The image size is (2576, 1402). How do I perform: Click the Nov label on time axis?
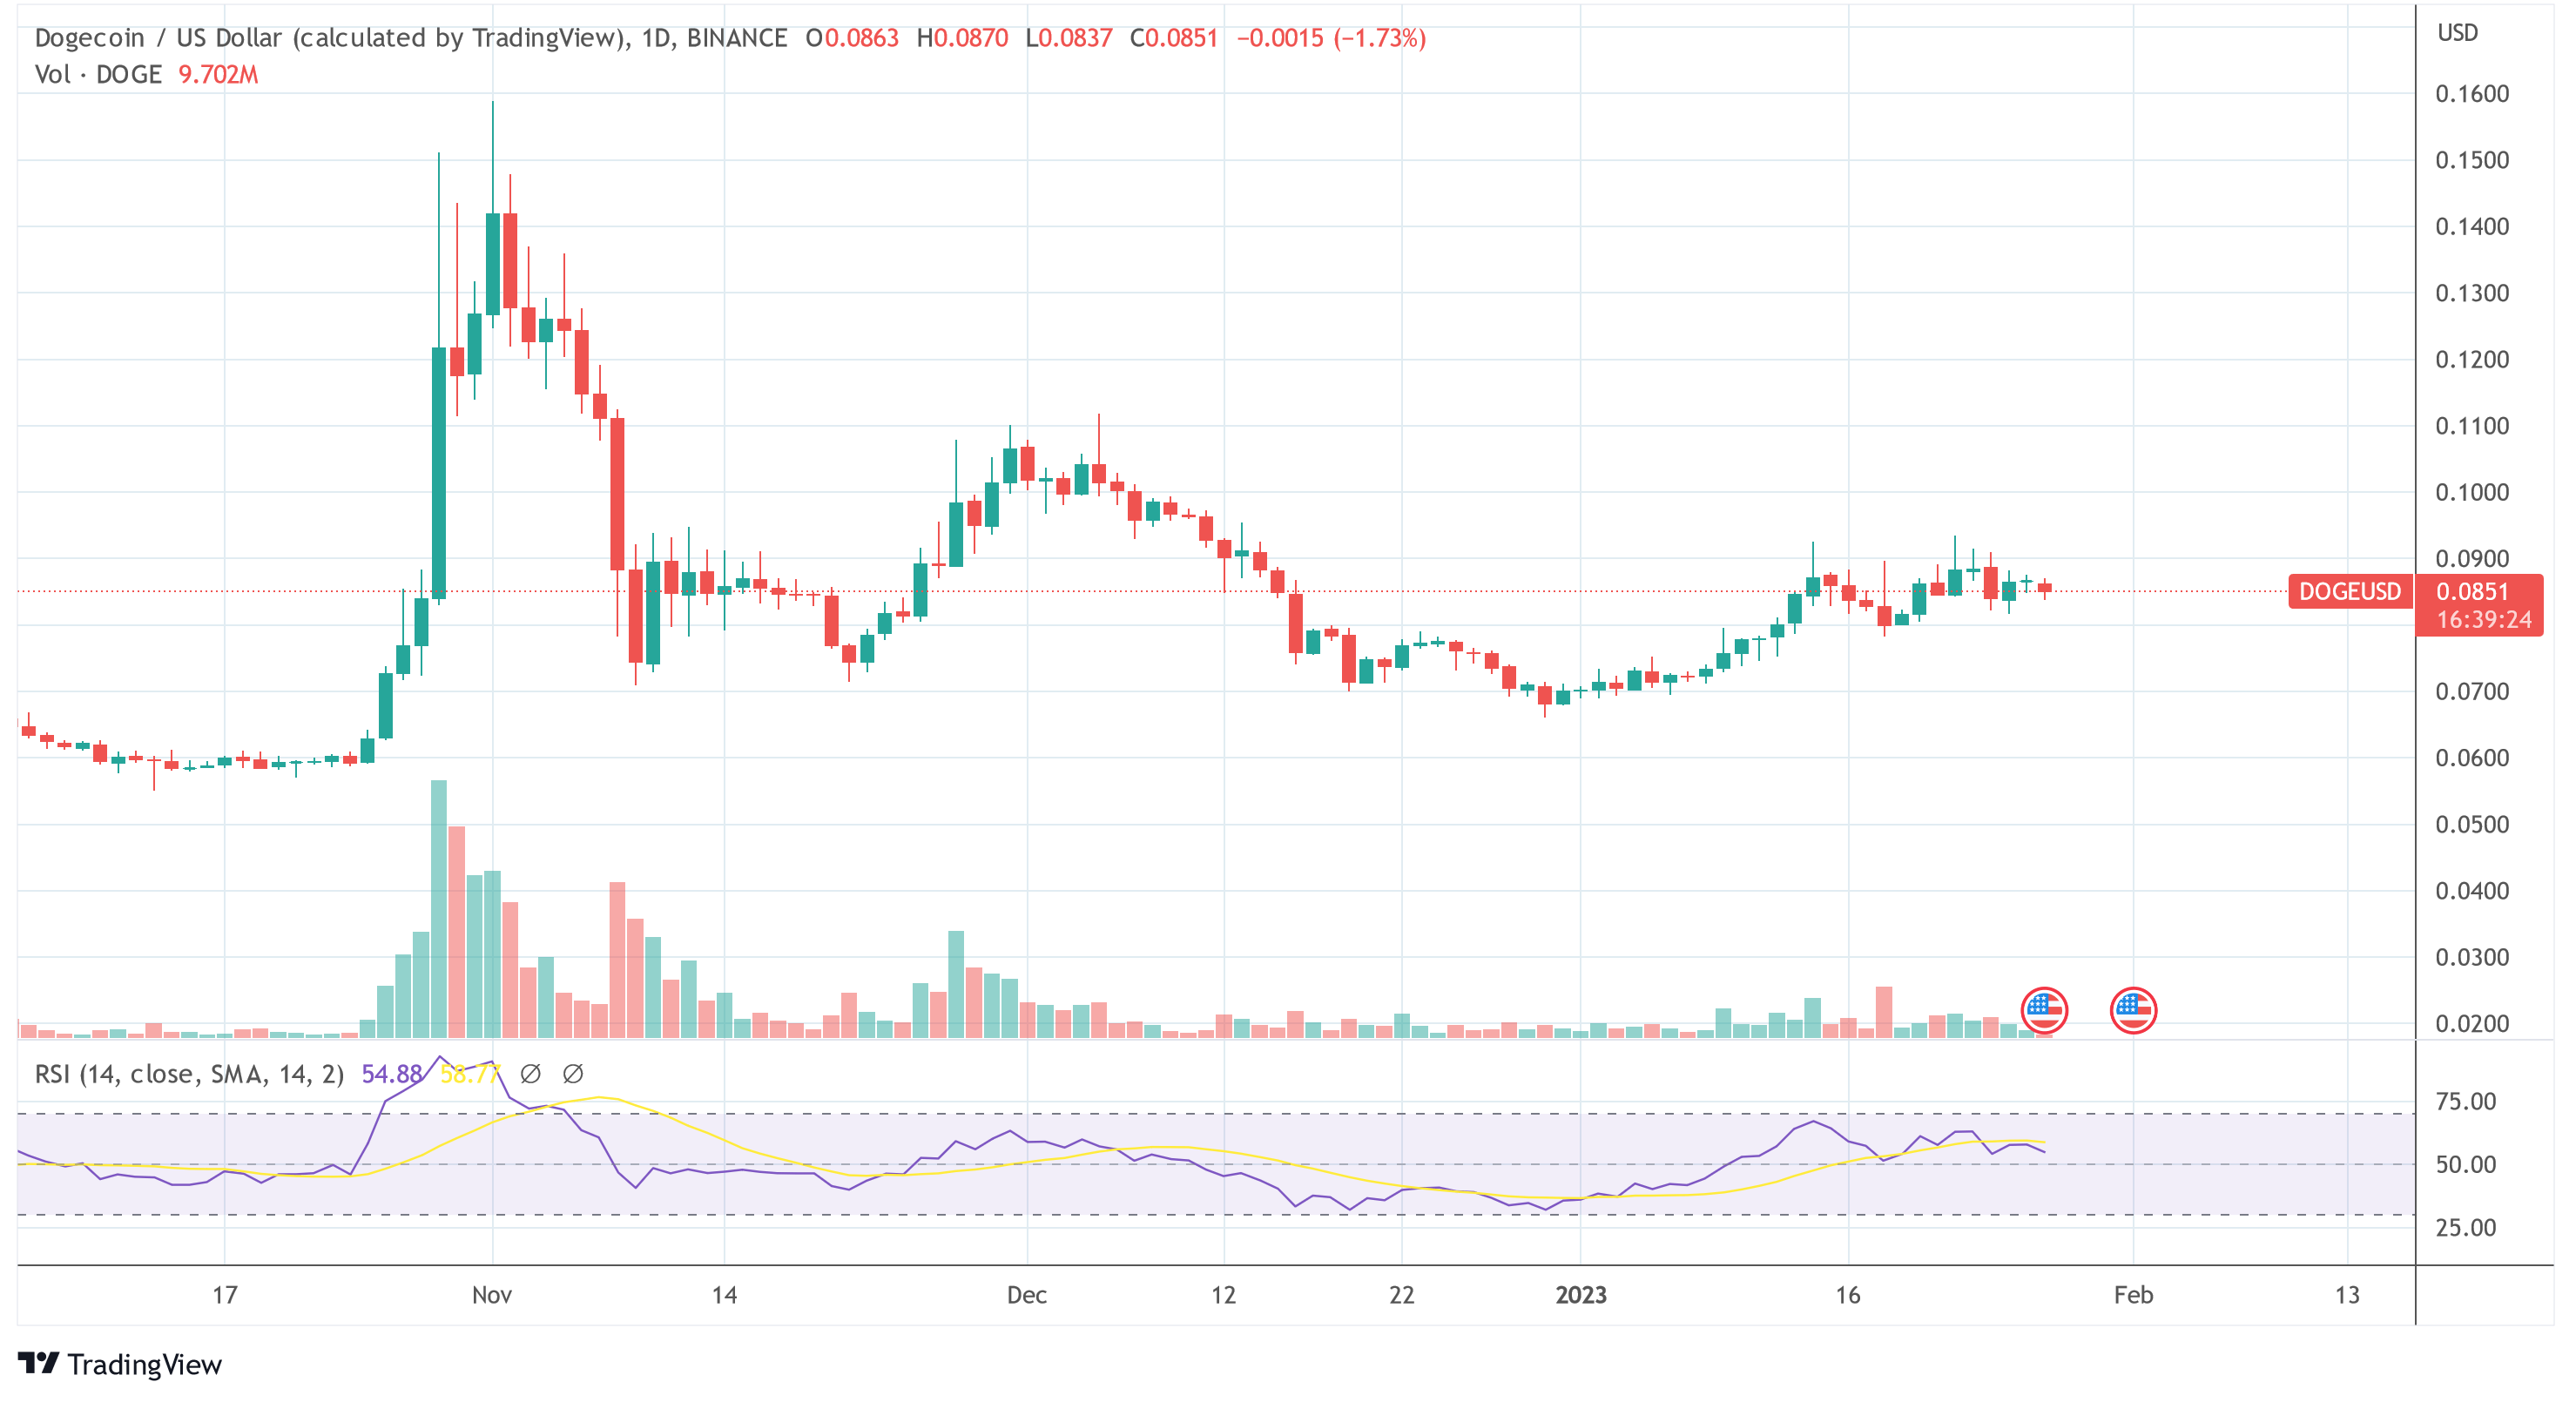pos(492,1296)
